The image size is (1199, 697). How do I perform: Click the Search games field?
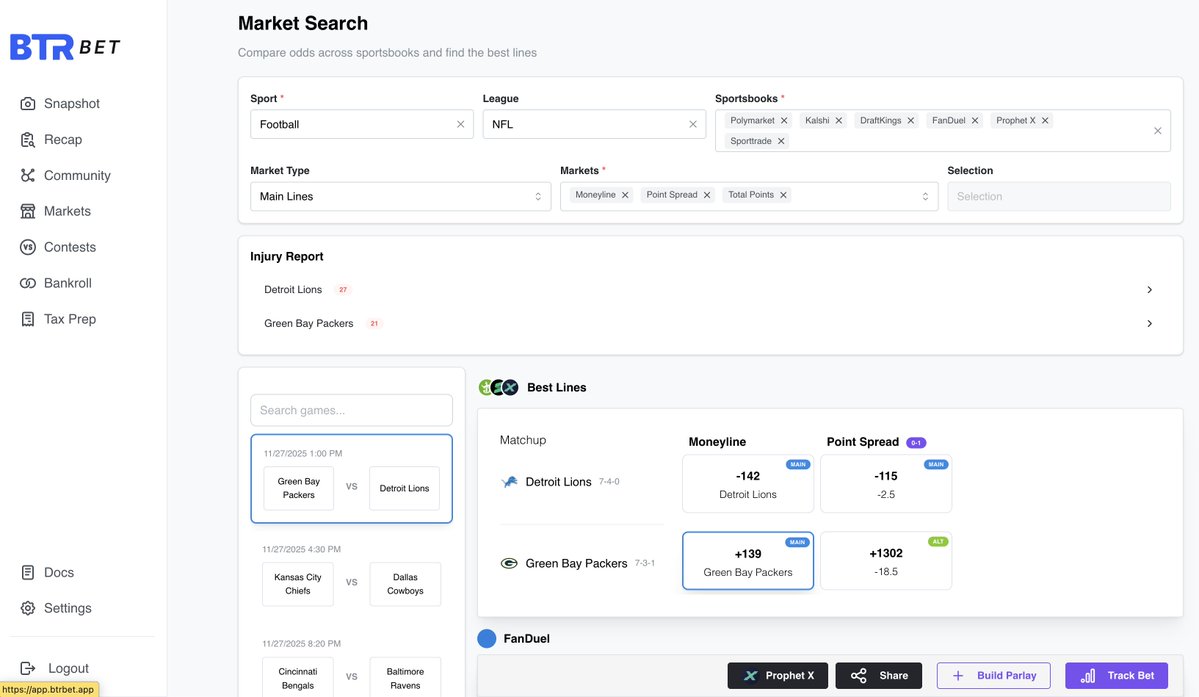pyautogui.click(x=351, y=410)
